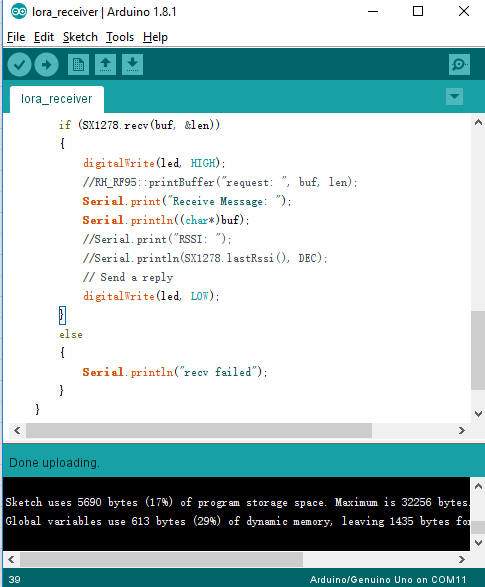The width and height of the screenshot is (485, 587).
Task: Click the editor horizontal scroll right arrow
Action: pos(462,431)
